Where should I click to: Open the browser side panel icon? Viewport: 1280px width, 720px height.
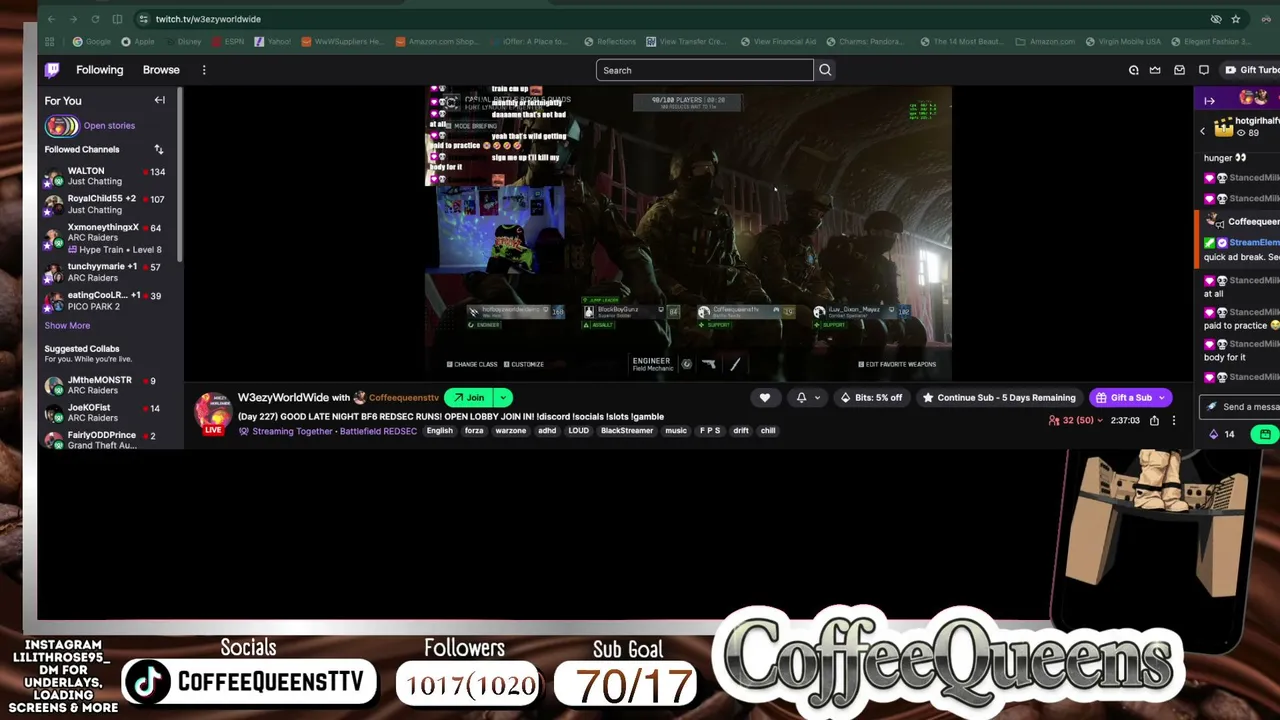coord(117,19)
